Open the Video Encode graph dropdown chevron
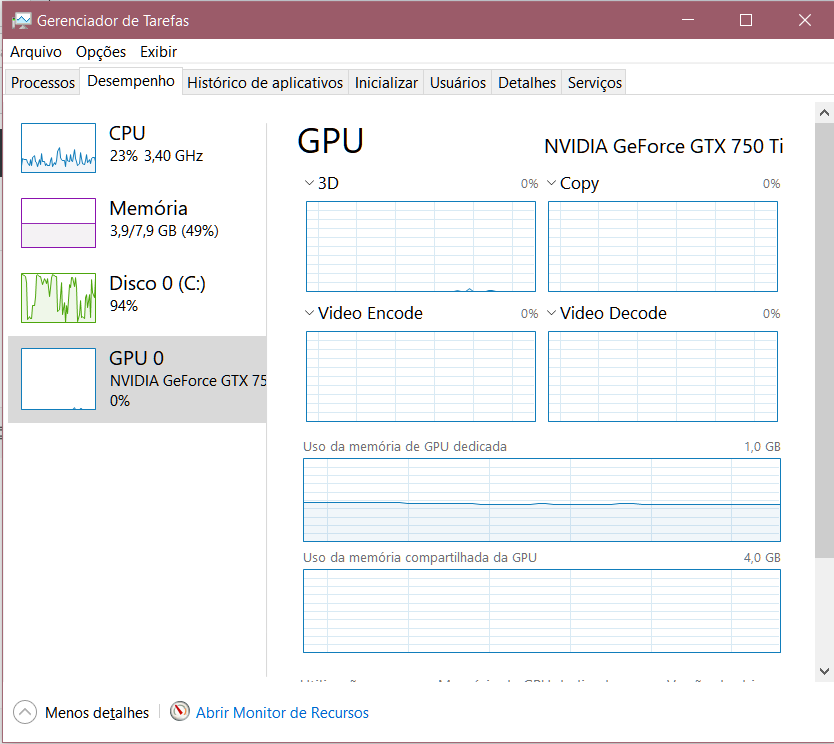This screenshot has height=744, width=834. (x=309, y=313)
